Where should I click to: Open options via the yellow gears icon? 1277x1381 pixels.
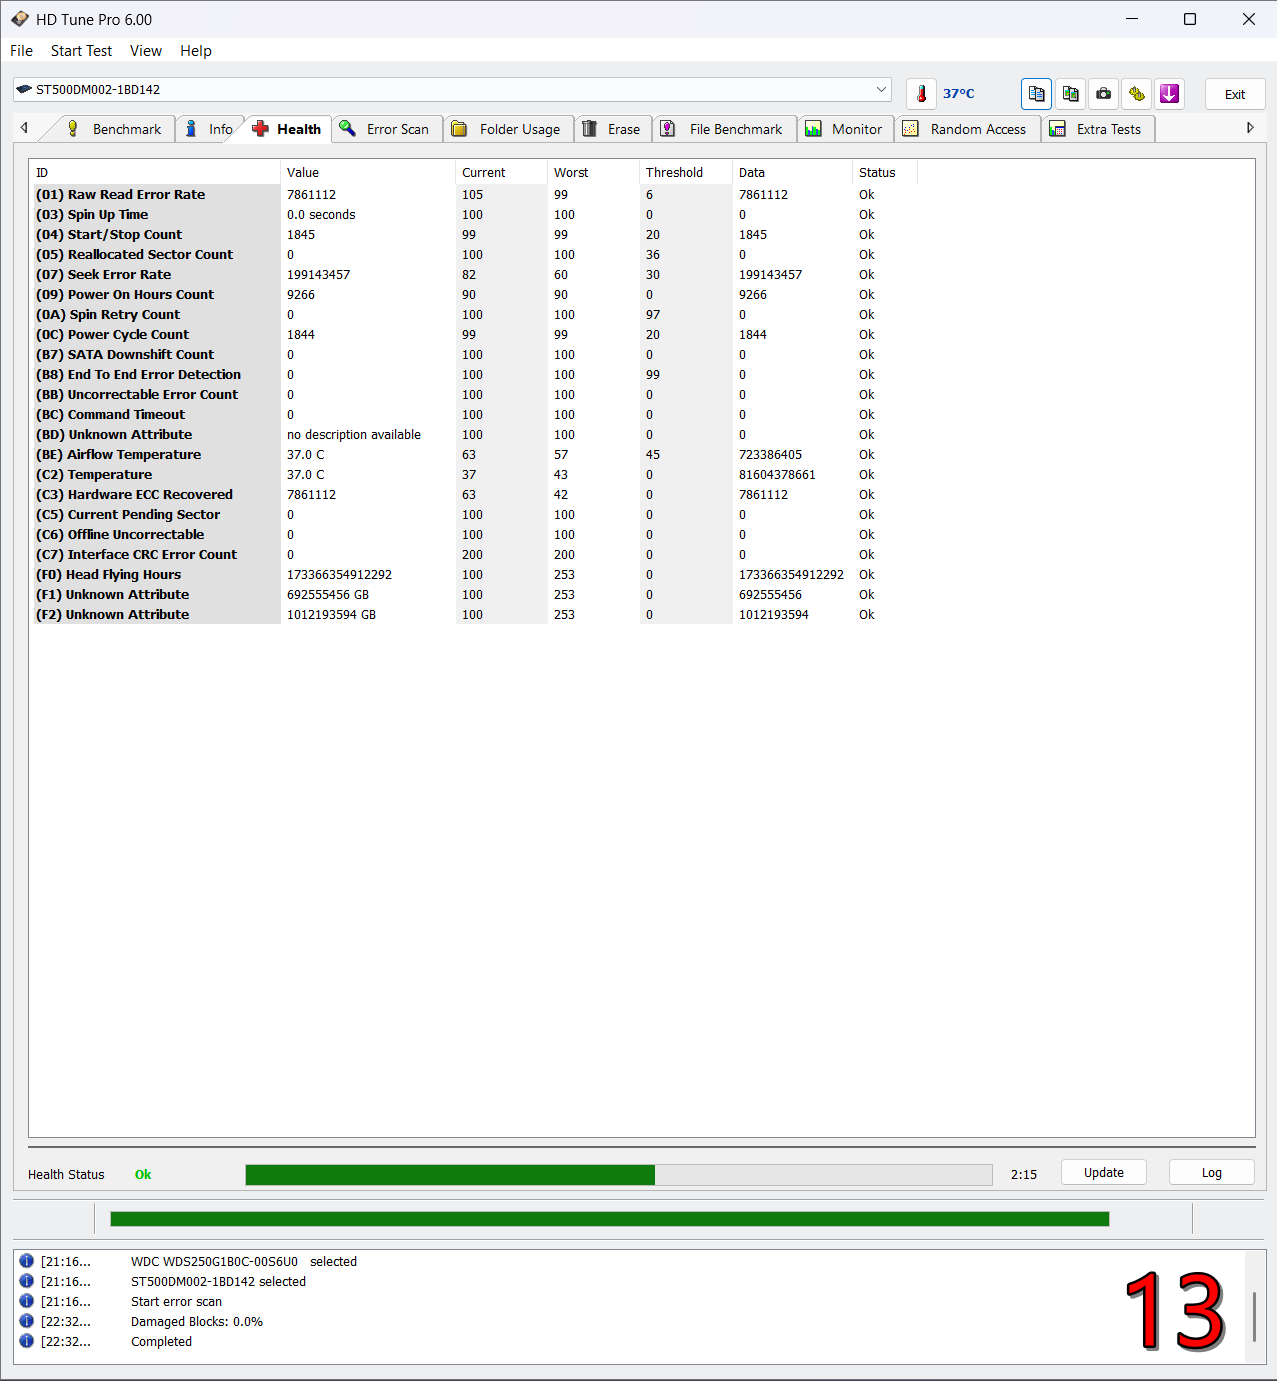1137,94
